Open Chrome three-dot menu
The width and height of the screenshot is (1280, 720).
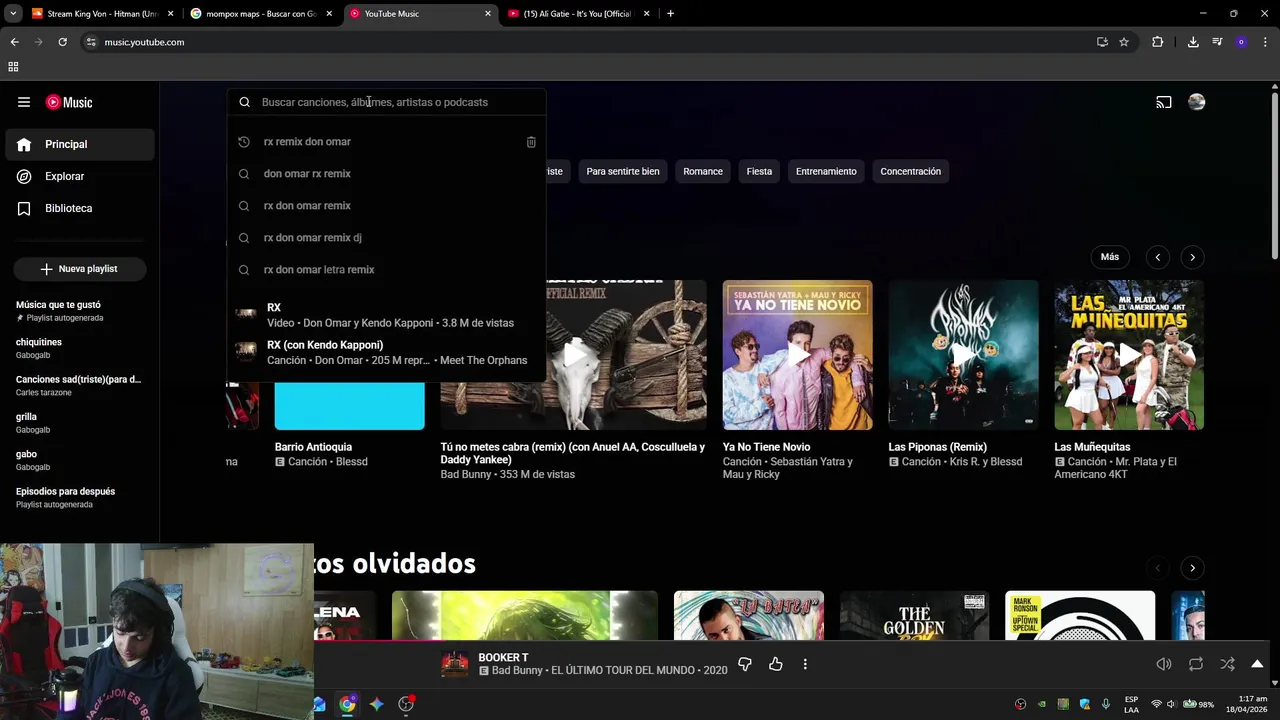tap(1266, 42)
